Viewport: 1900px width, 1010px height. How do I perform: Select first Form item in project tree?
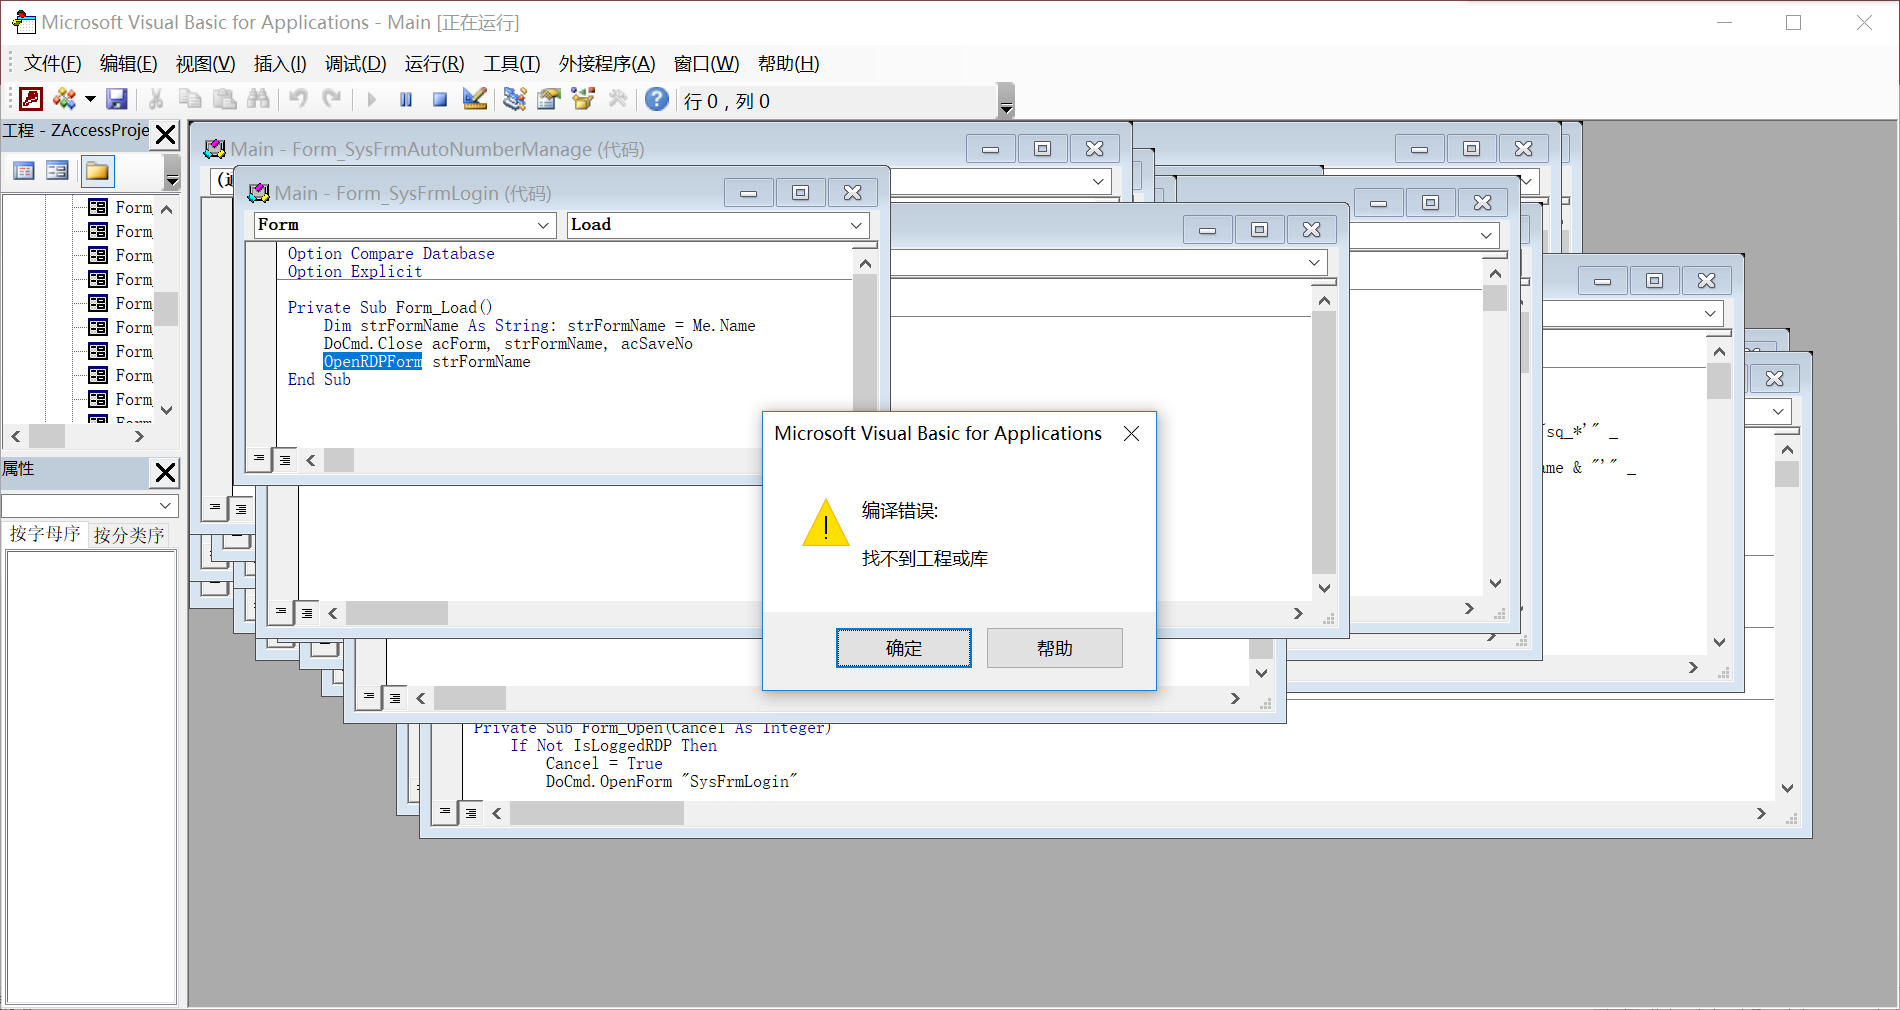pos(120,207)
